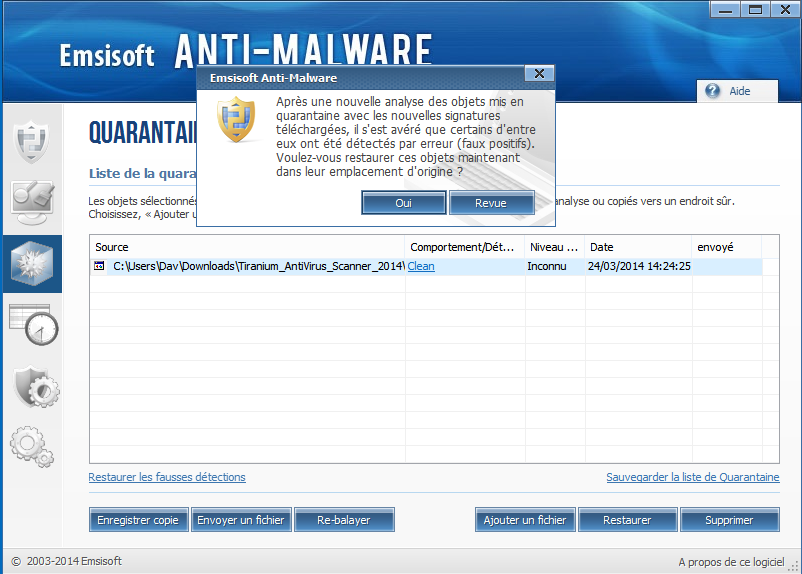Confirm restore with the Oui button
Screen dimensions: 802x574
click(x=404, y=203)
